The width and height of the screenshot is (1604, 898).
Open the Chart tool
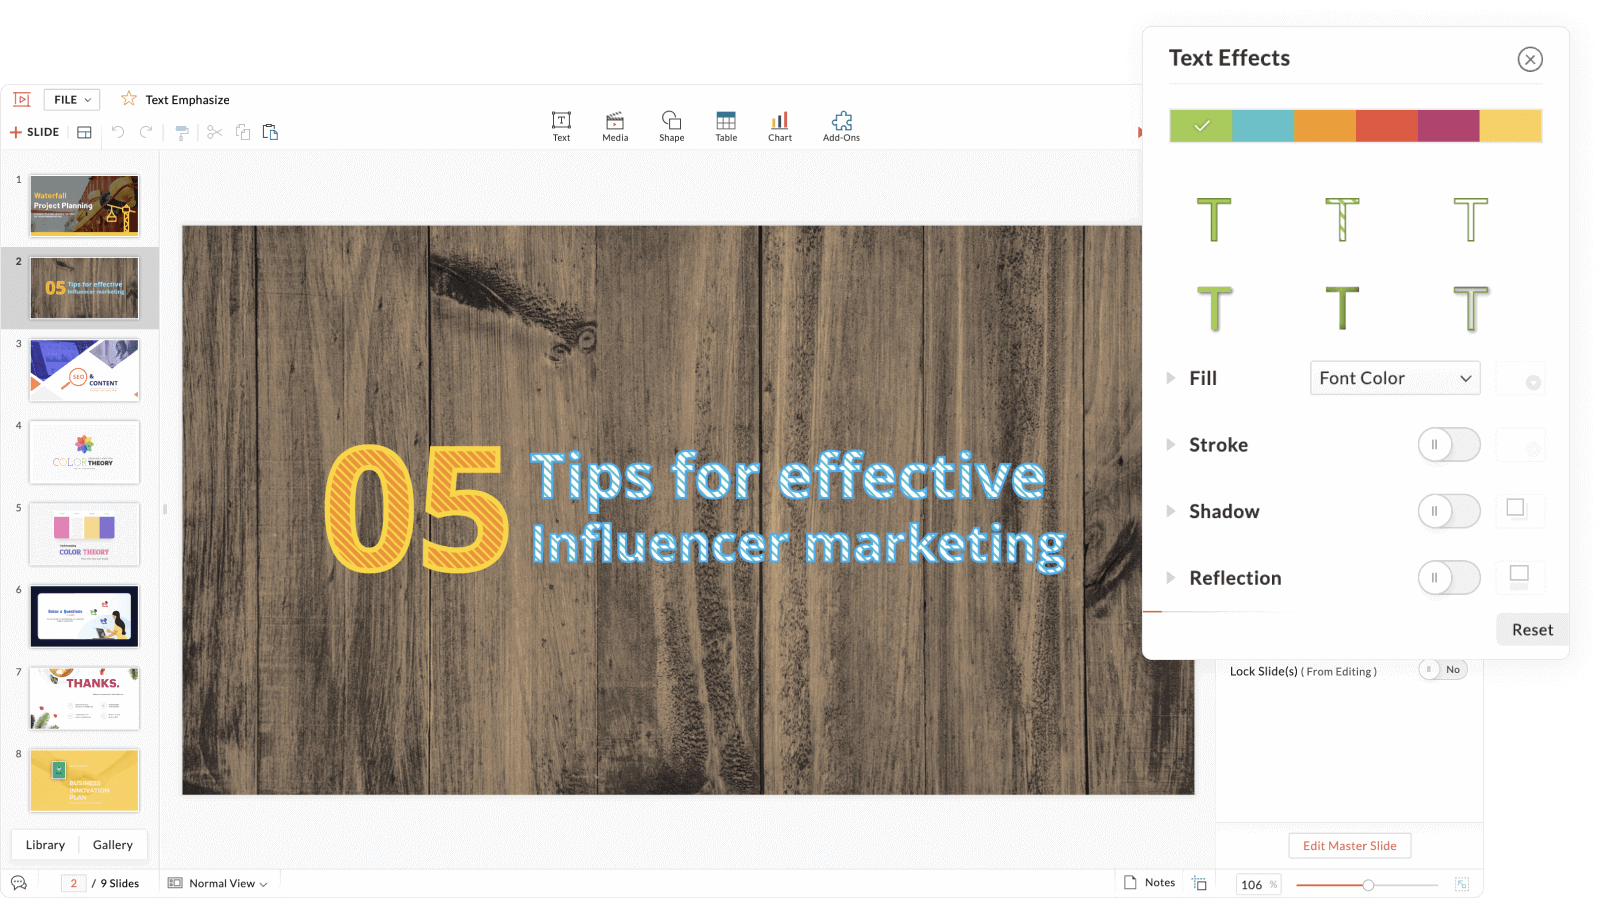pyautogui.click(x=780, y=126)
